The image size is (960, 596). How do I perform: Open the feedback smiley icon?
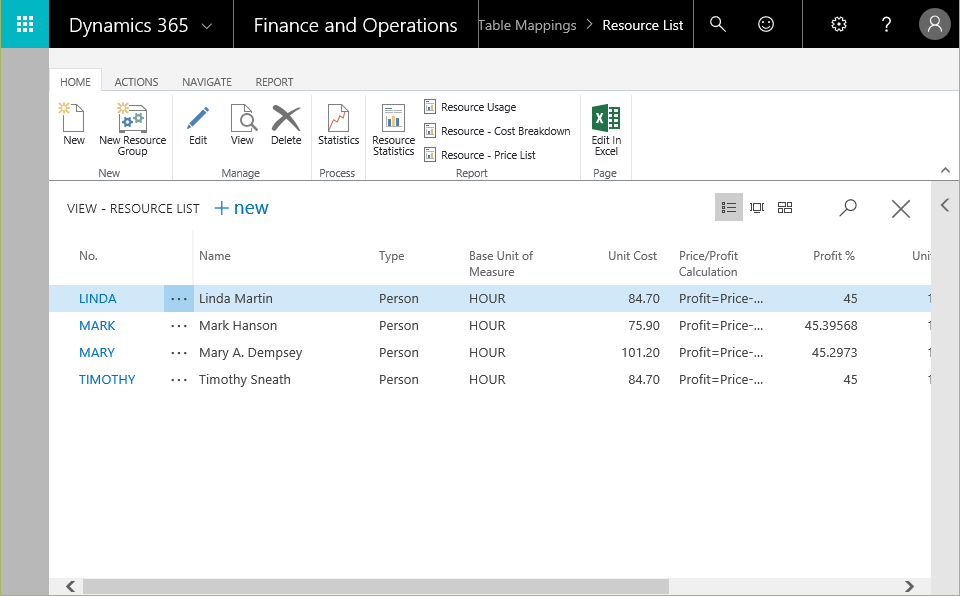pyautogui.click(x=766, y=25)
